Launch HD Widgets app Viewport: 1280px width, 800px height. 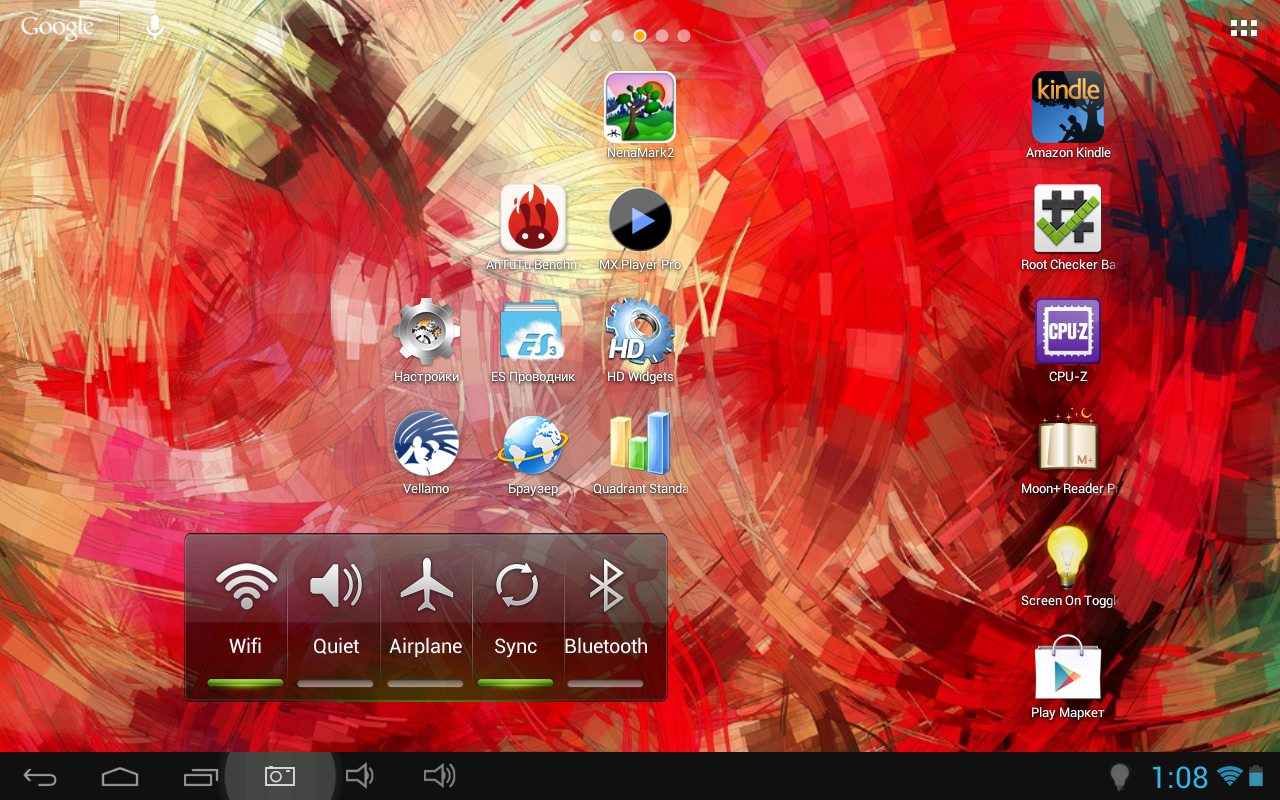(x=640, y=332)
